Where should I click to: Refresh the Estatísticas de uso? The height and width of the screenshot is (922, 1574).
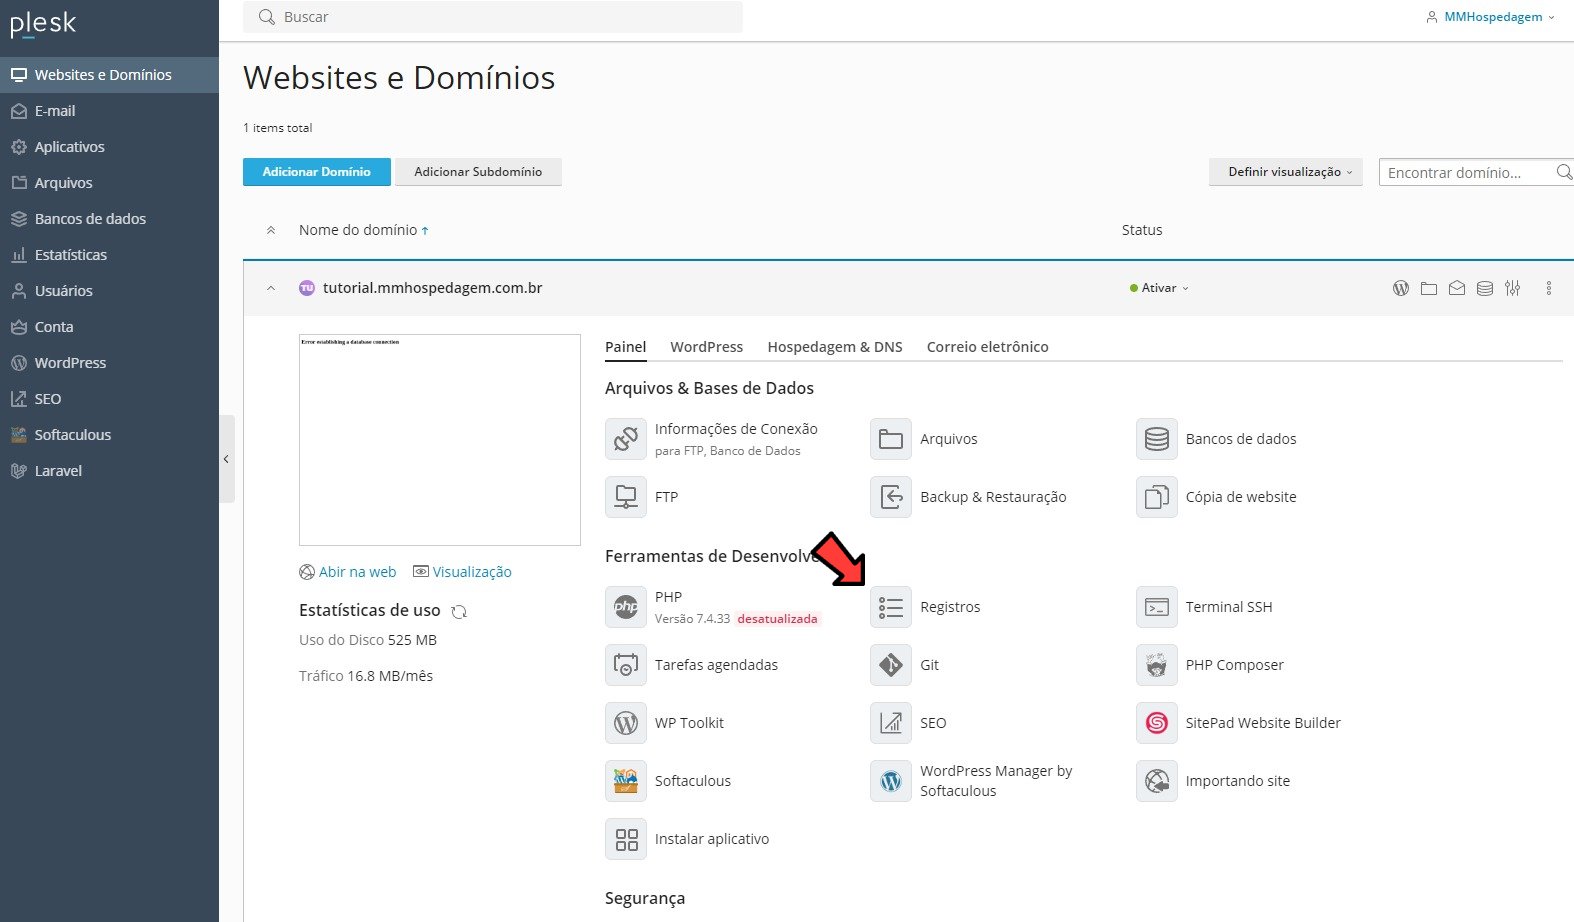459,611
